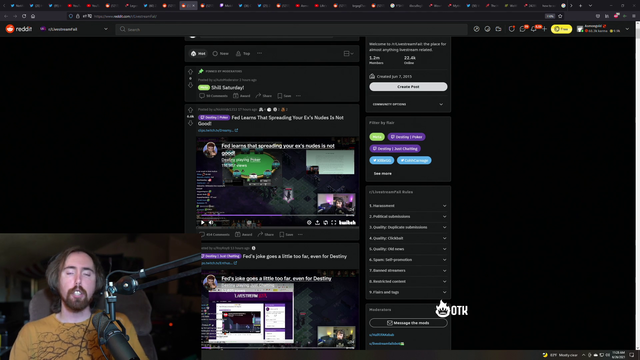This screenshot has height=360, width=640.
Task: Save the Shill Saturday post
Action: point(284,96)
